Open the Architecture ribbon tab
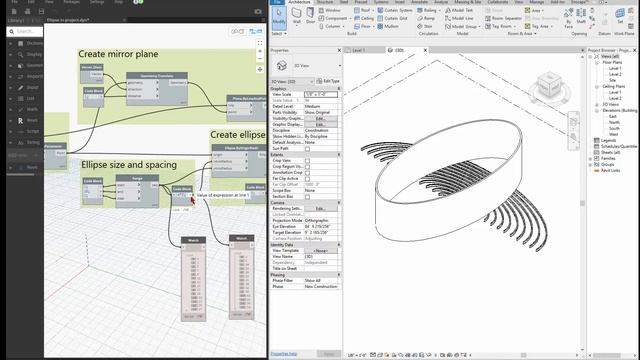This screenshot has height=360, width=640. coord(299,2)
